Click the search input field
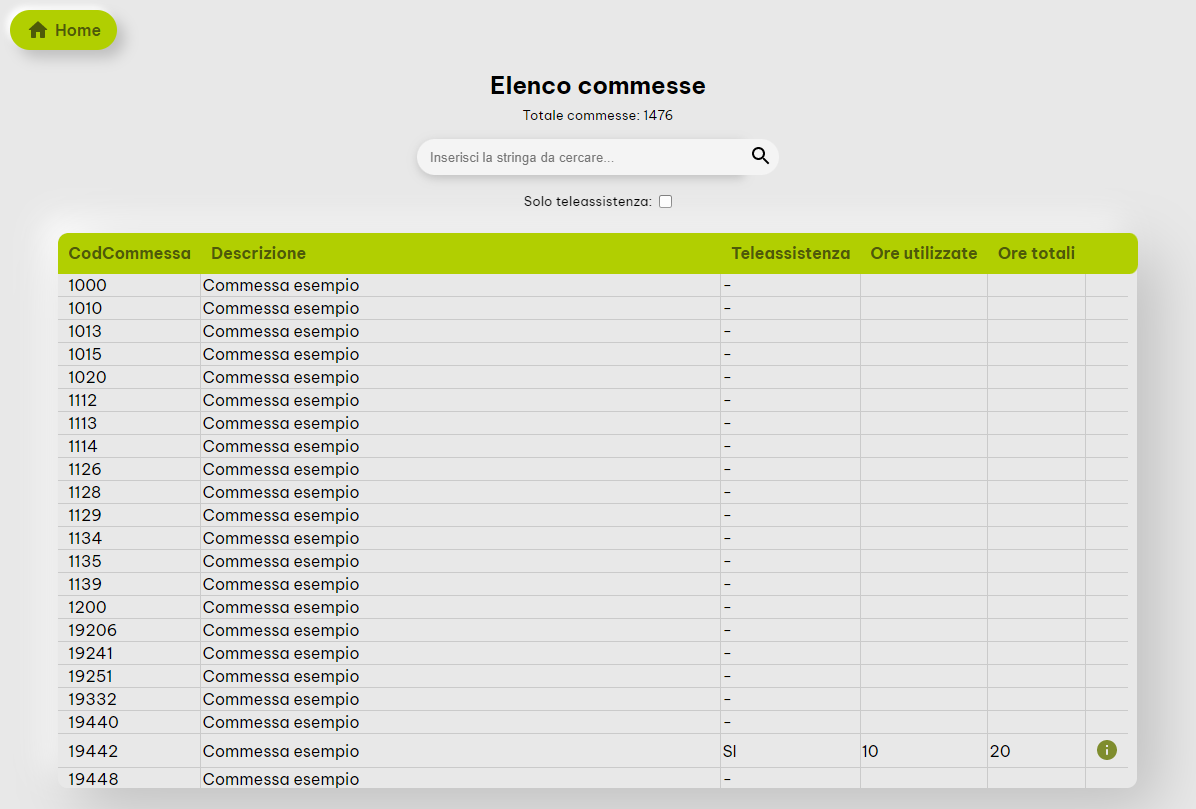Screen dimensions: 1196x809 [x=580, y=156]
